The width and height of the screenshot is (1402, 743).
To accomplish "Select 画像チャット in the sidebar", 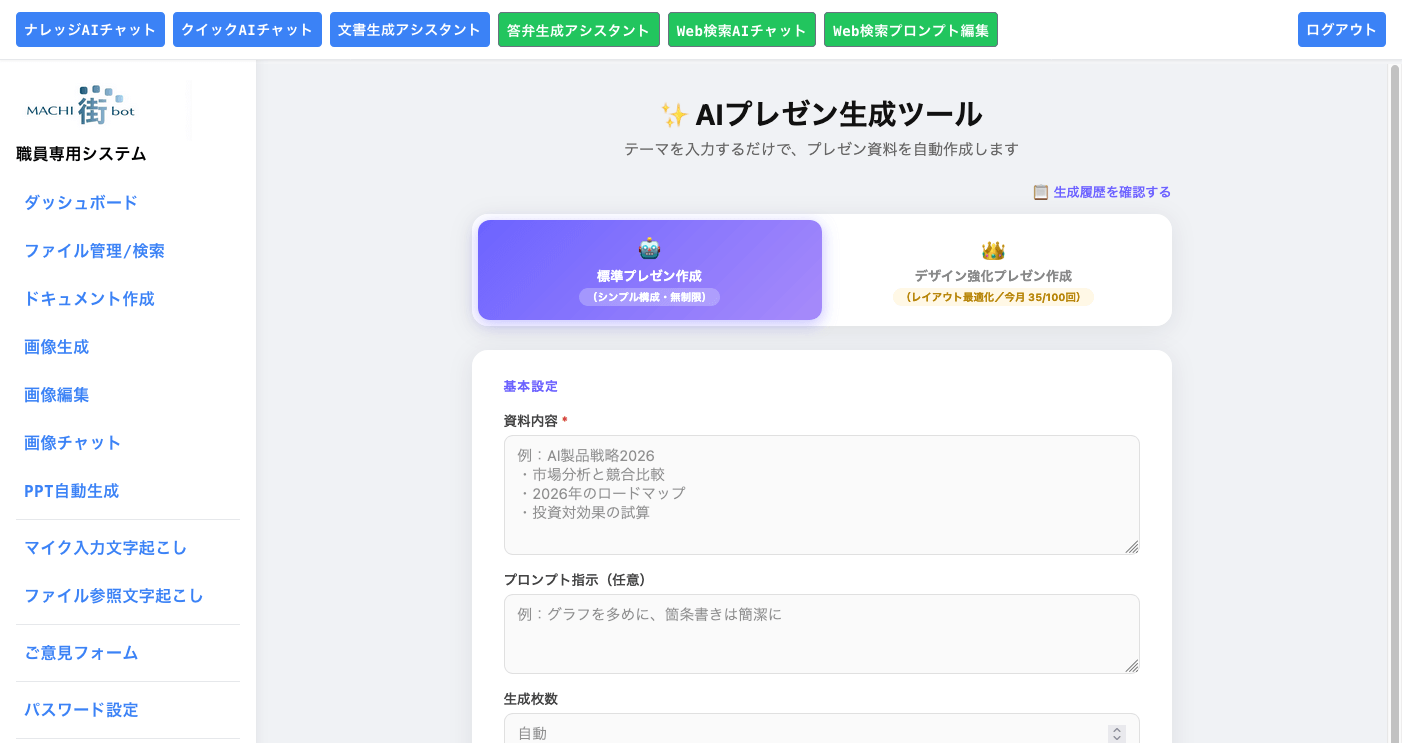I will point(73,443).
